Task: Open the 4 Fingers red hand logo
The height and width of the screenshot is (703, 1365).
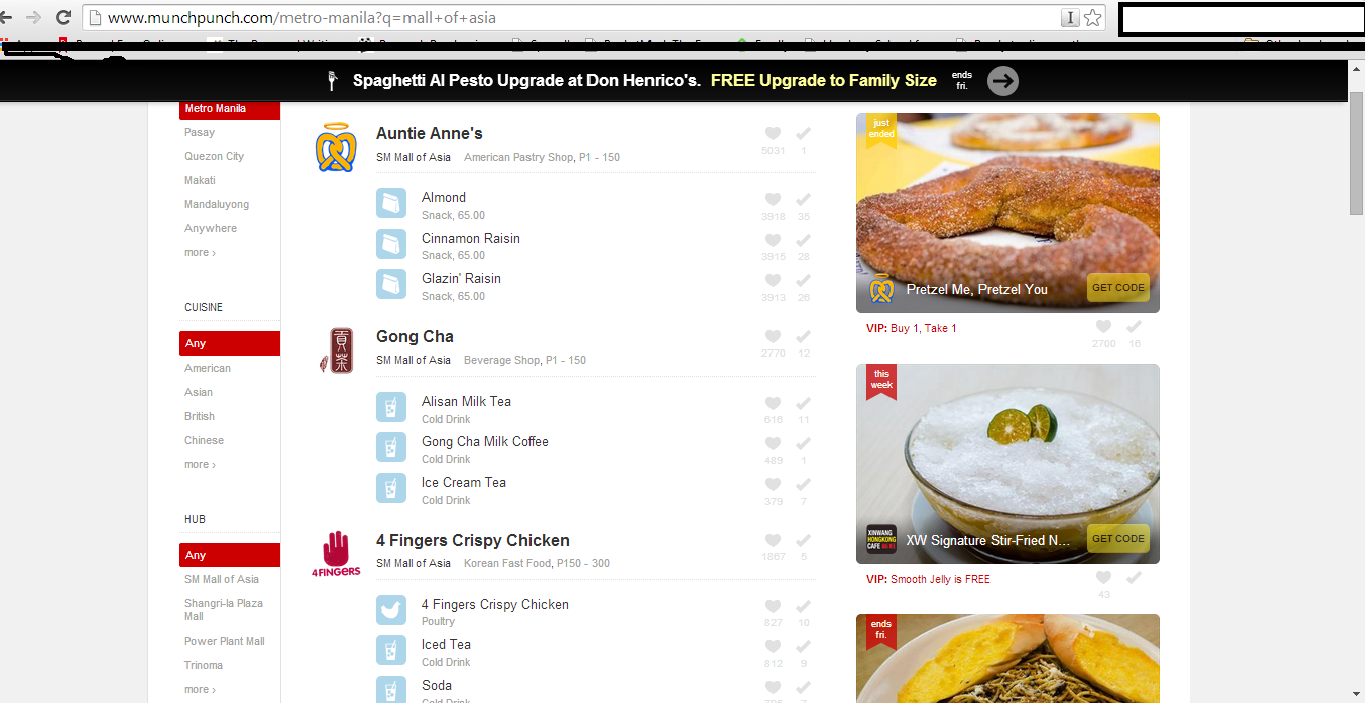Action: point(336,554)
